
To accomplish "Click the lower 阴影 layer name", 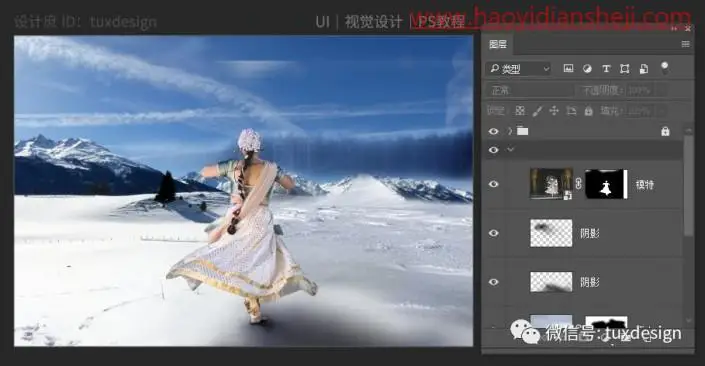I will [589, 282].
